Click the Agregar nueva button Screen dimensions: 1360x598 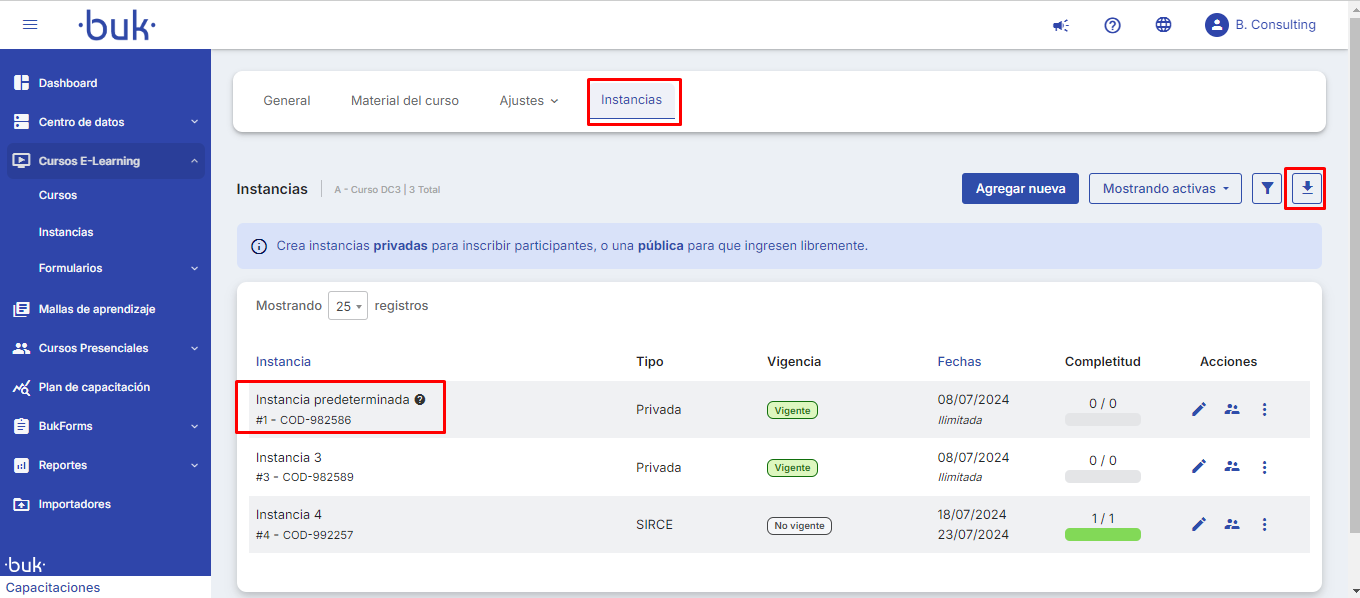(1020, 188)
